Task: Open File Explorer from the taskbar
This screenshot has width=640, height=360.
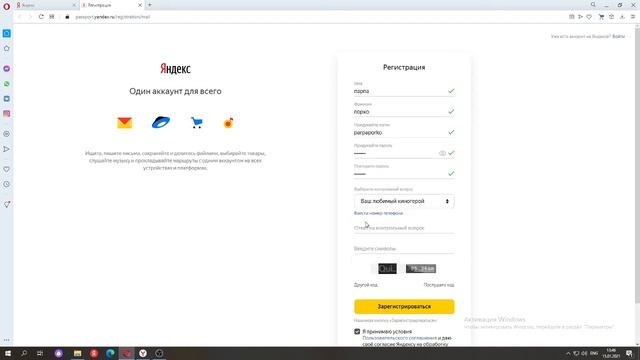Action: pyautogui.click(x=78, y=353)
